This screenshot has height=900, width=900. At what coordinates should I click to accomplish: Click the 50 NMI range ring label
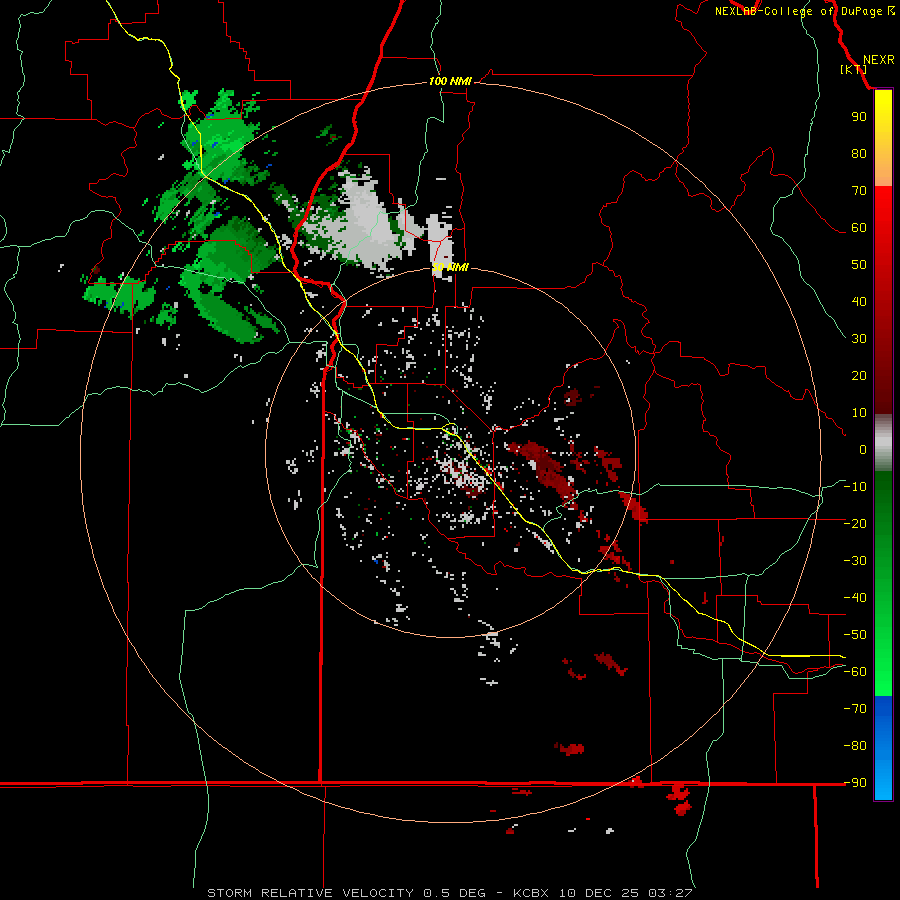450,267
